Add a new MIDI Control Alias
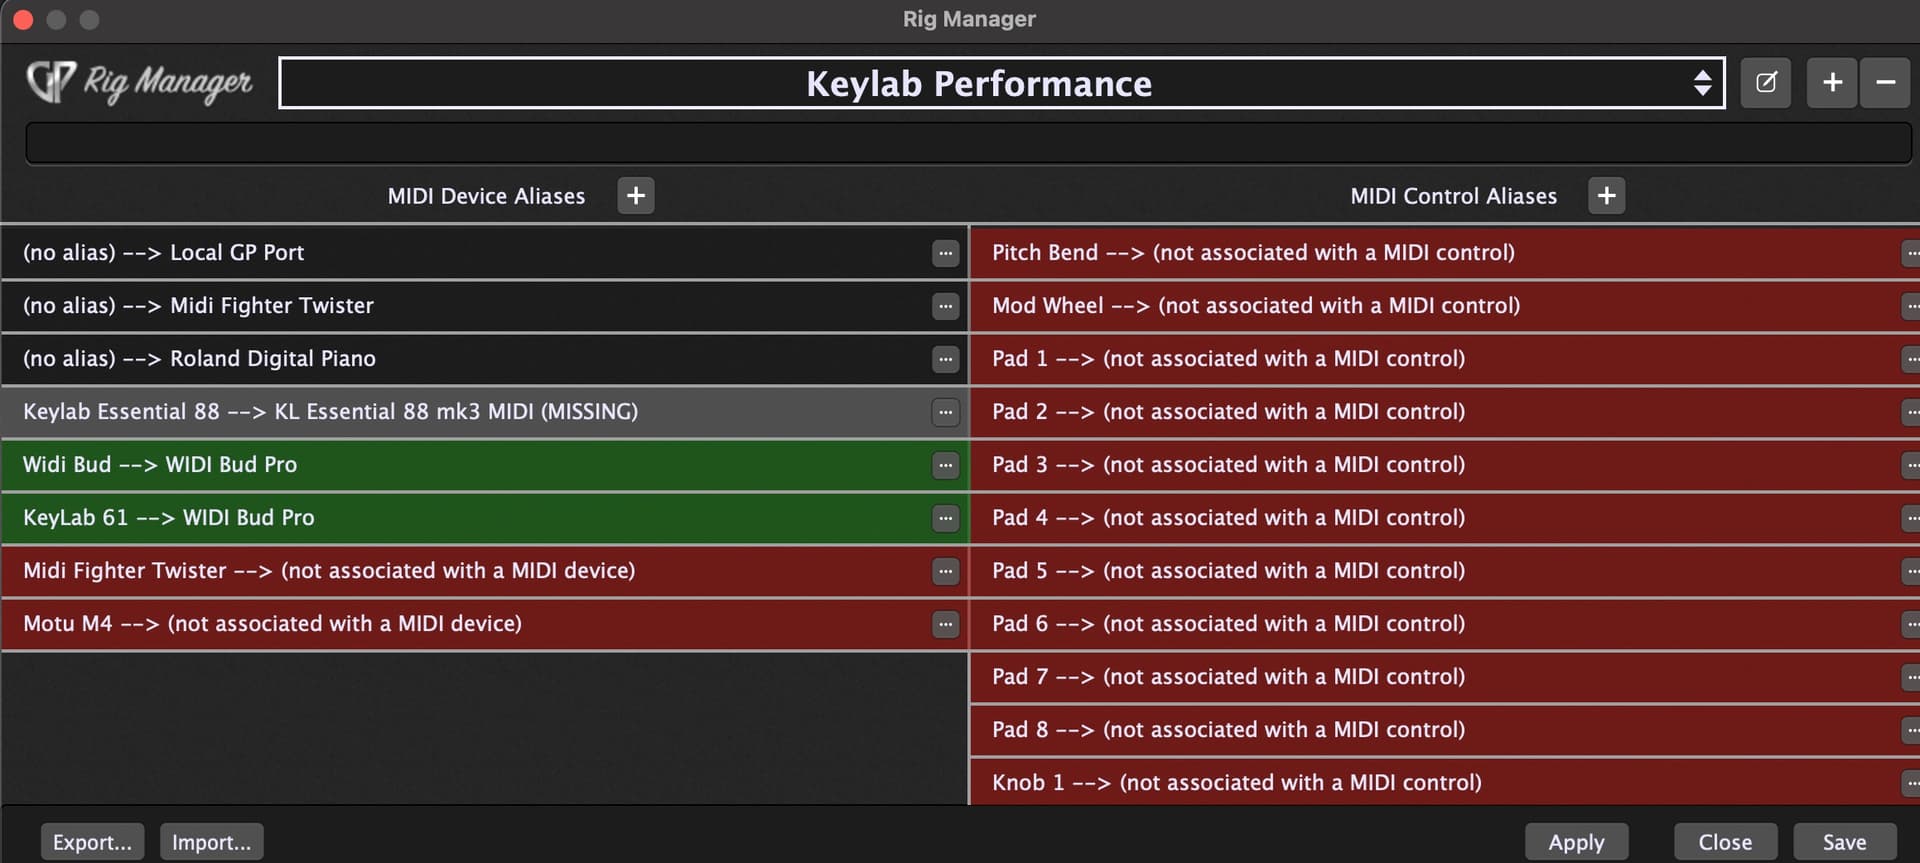Screen dimensions: 1920x863 pos(1607,195)
